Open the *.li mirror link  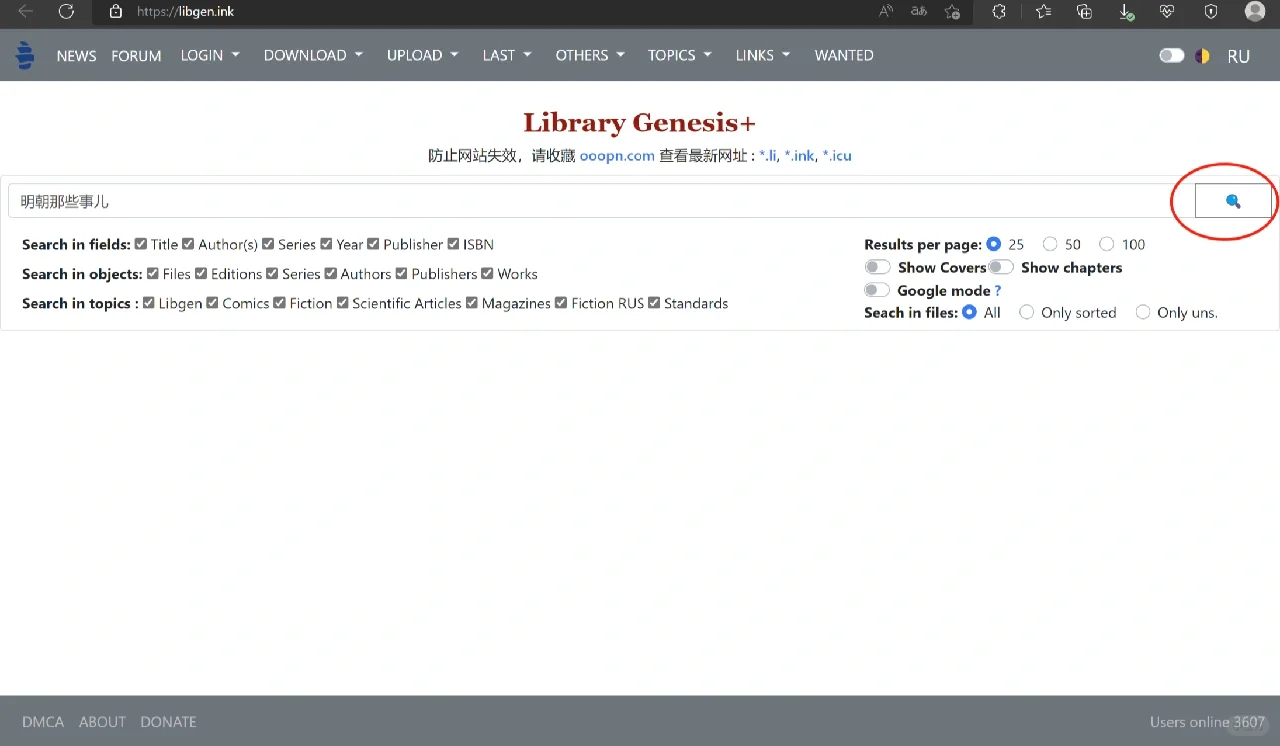(768, 156)
